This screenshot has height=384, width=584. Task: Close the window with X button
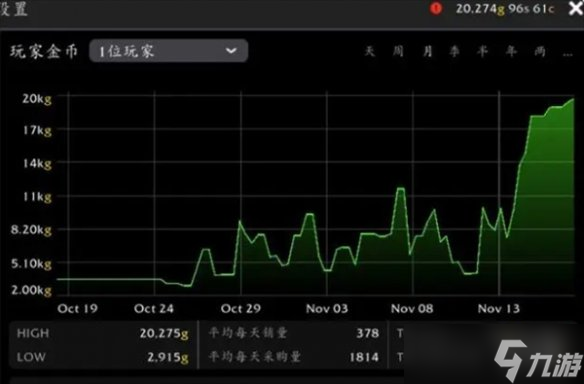tap(576, 8)
